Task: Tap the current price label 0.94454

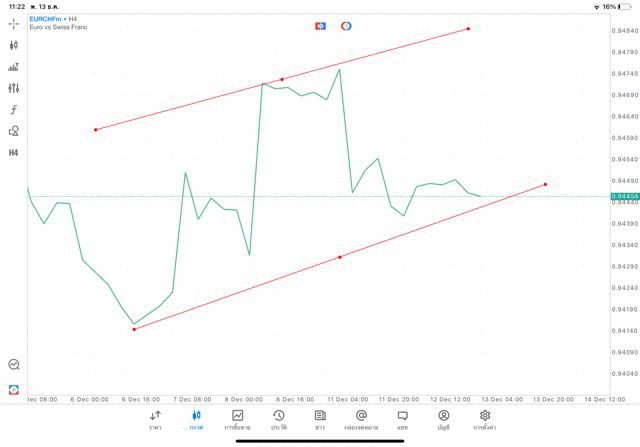Action: (x=624, y=196)
